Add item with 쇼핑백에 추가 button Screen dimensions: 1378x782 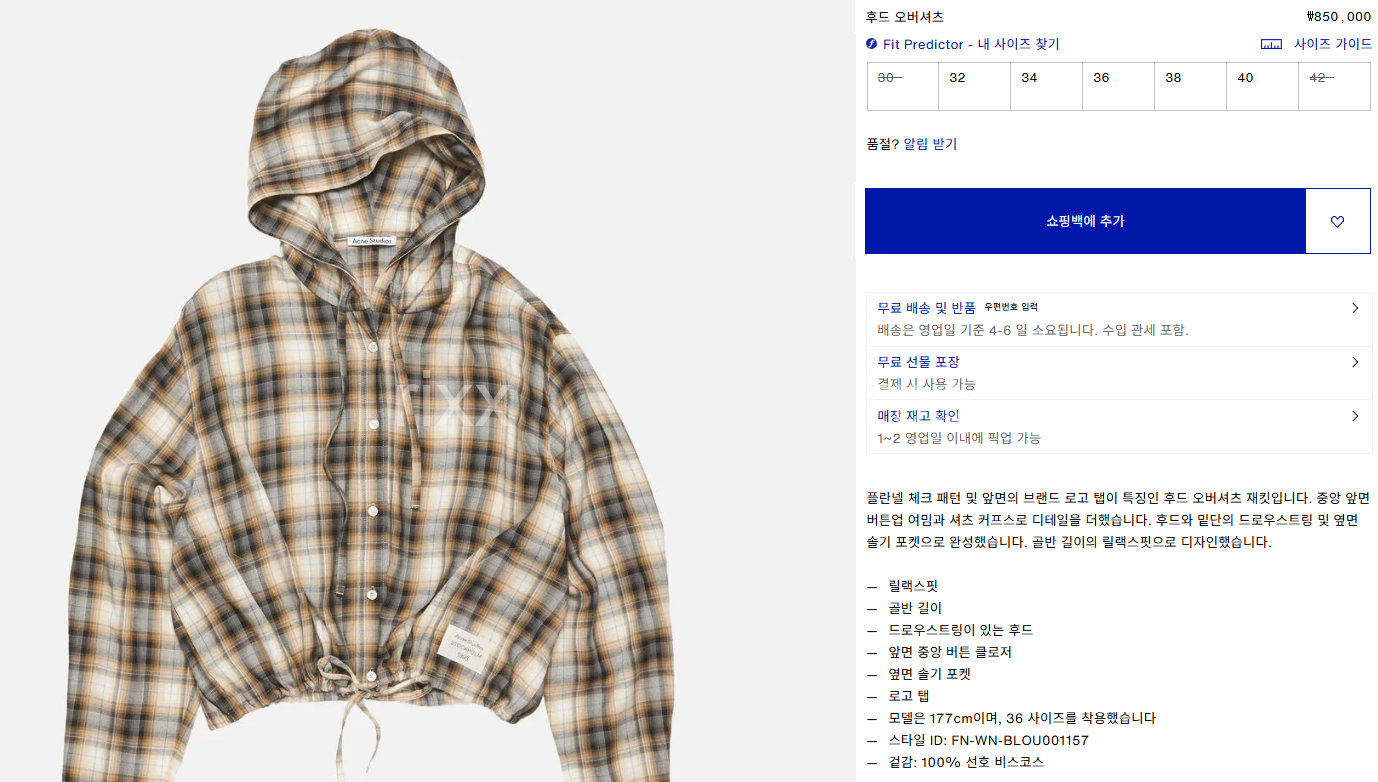1085,221
